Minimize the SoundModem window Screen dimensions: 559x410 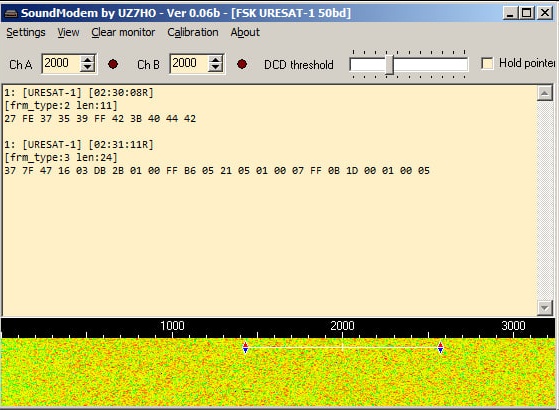pos(511,13)
